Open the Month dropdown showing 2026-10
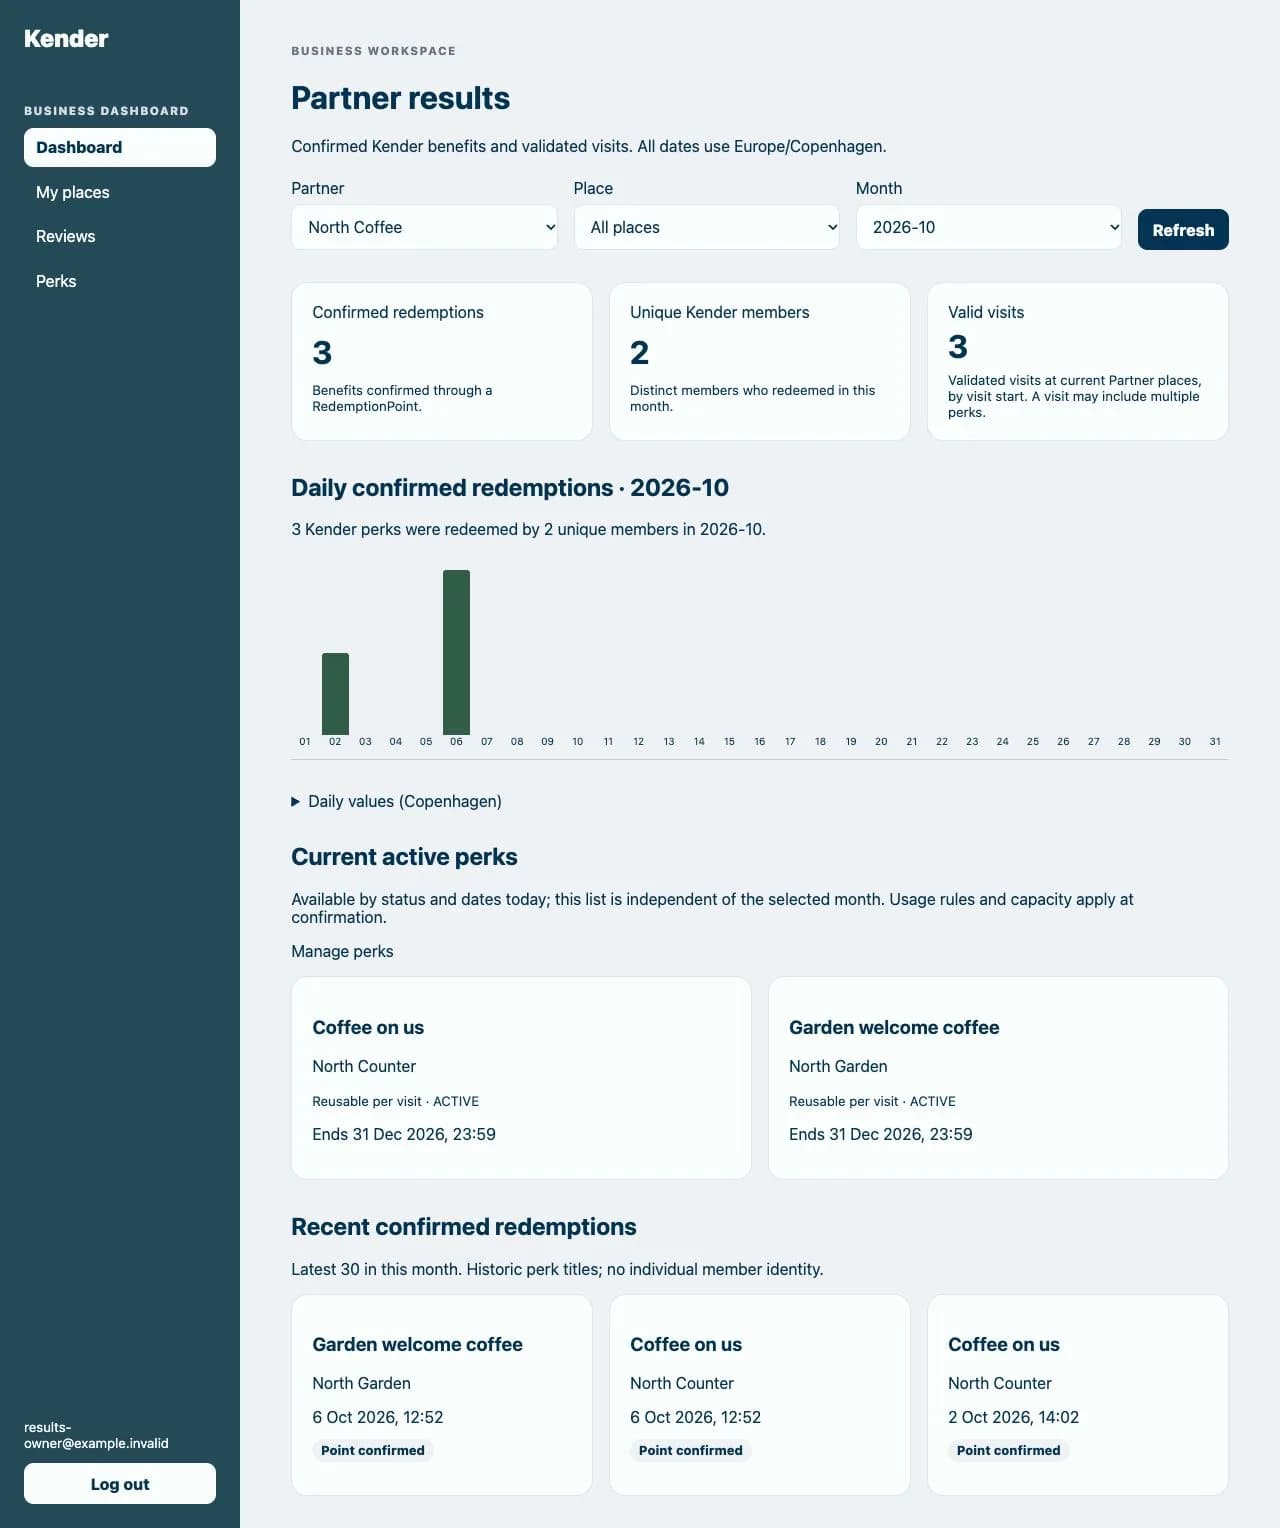The width and height of the screenshot is (1280, 1528). [988, 227]
